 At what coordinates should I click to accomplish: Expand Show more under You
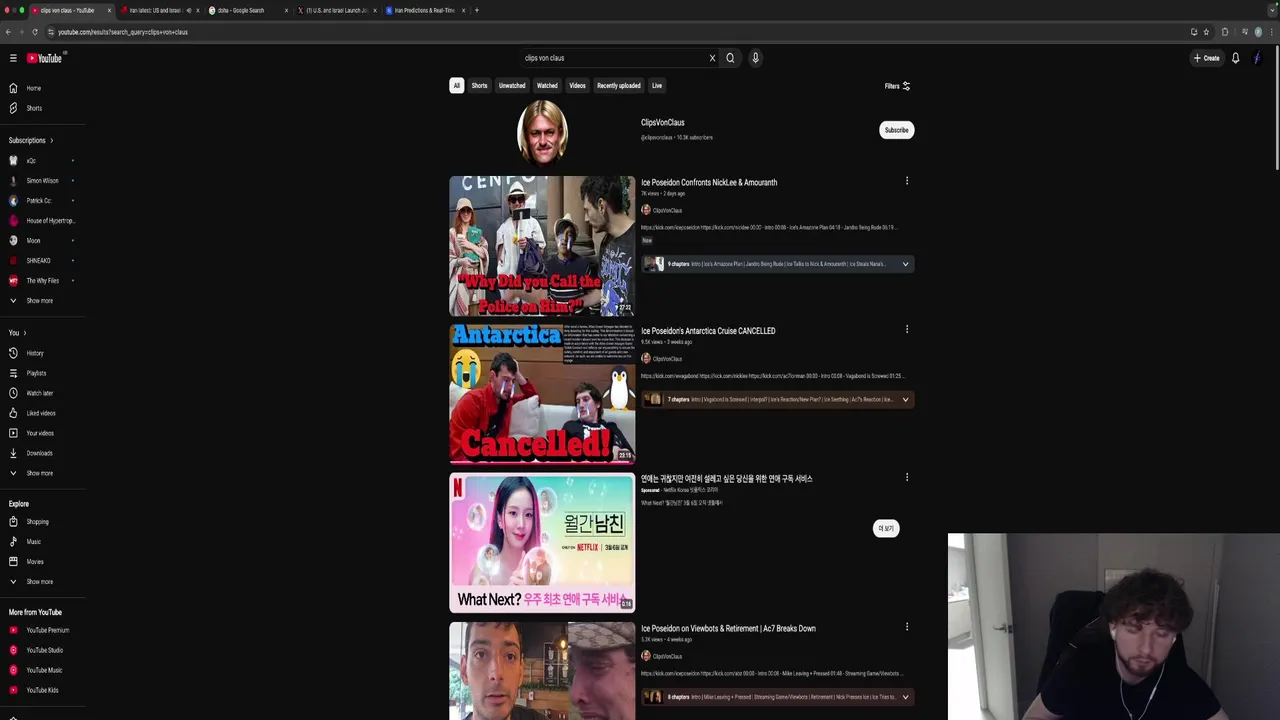[39, 473]
